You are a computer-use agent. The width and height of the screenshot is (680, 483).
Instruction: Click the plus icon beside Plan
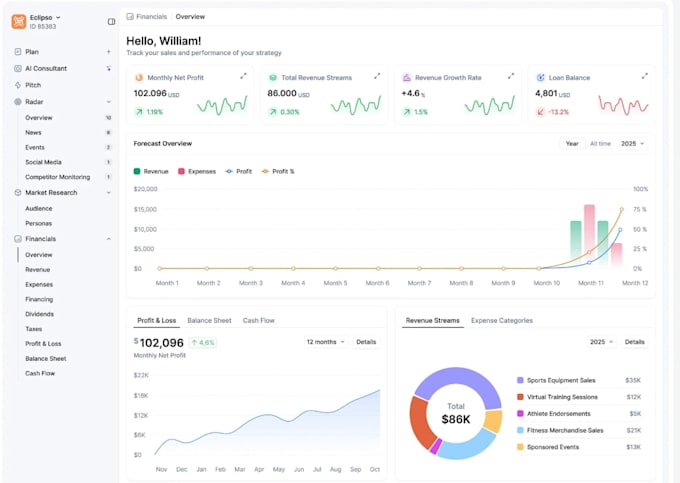108,52
